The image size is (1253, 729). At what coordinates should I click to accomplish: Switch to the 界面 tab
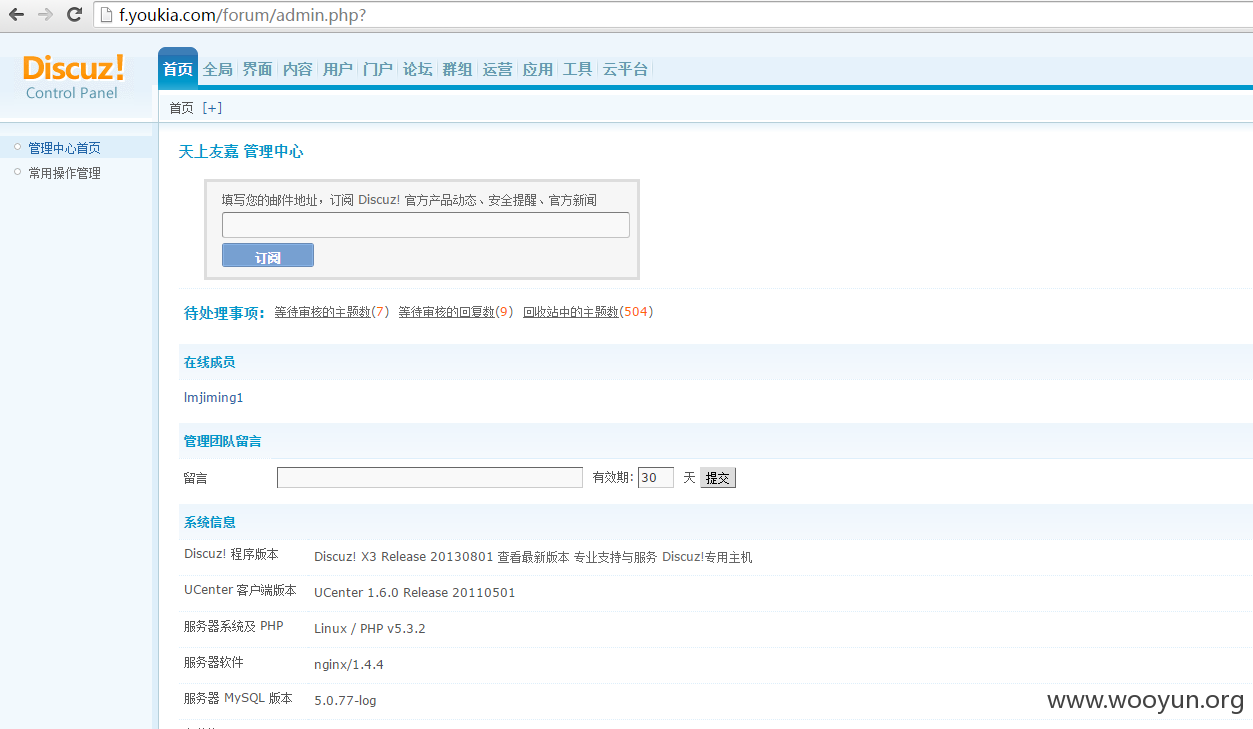[x=257, y=69]
